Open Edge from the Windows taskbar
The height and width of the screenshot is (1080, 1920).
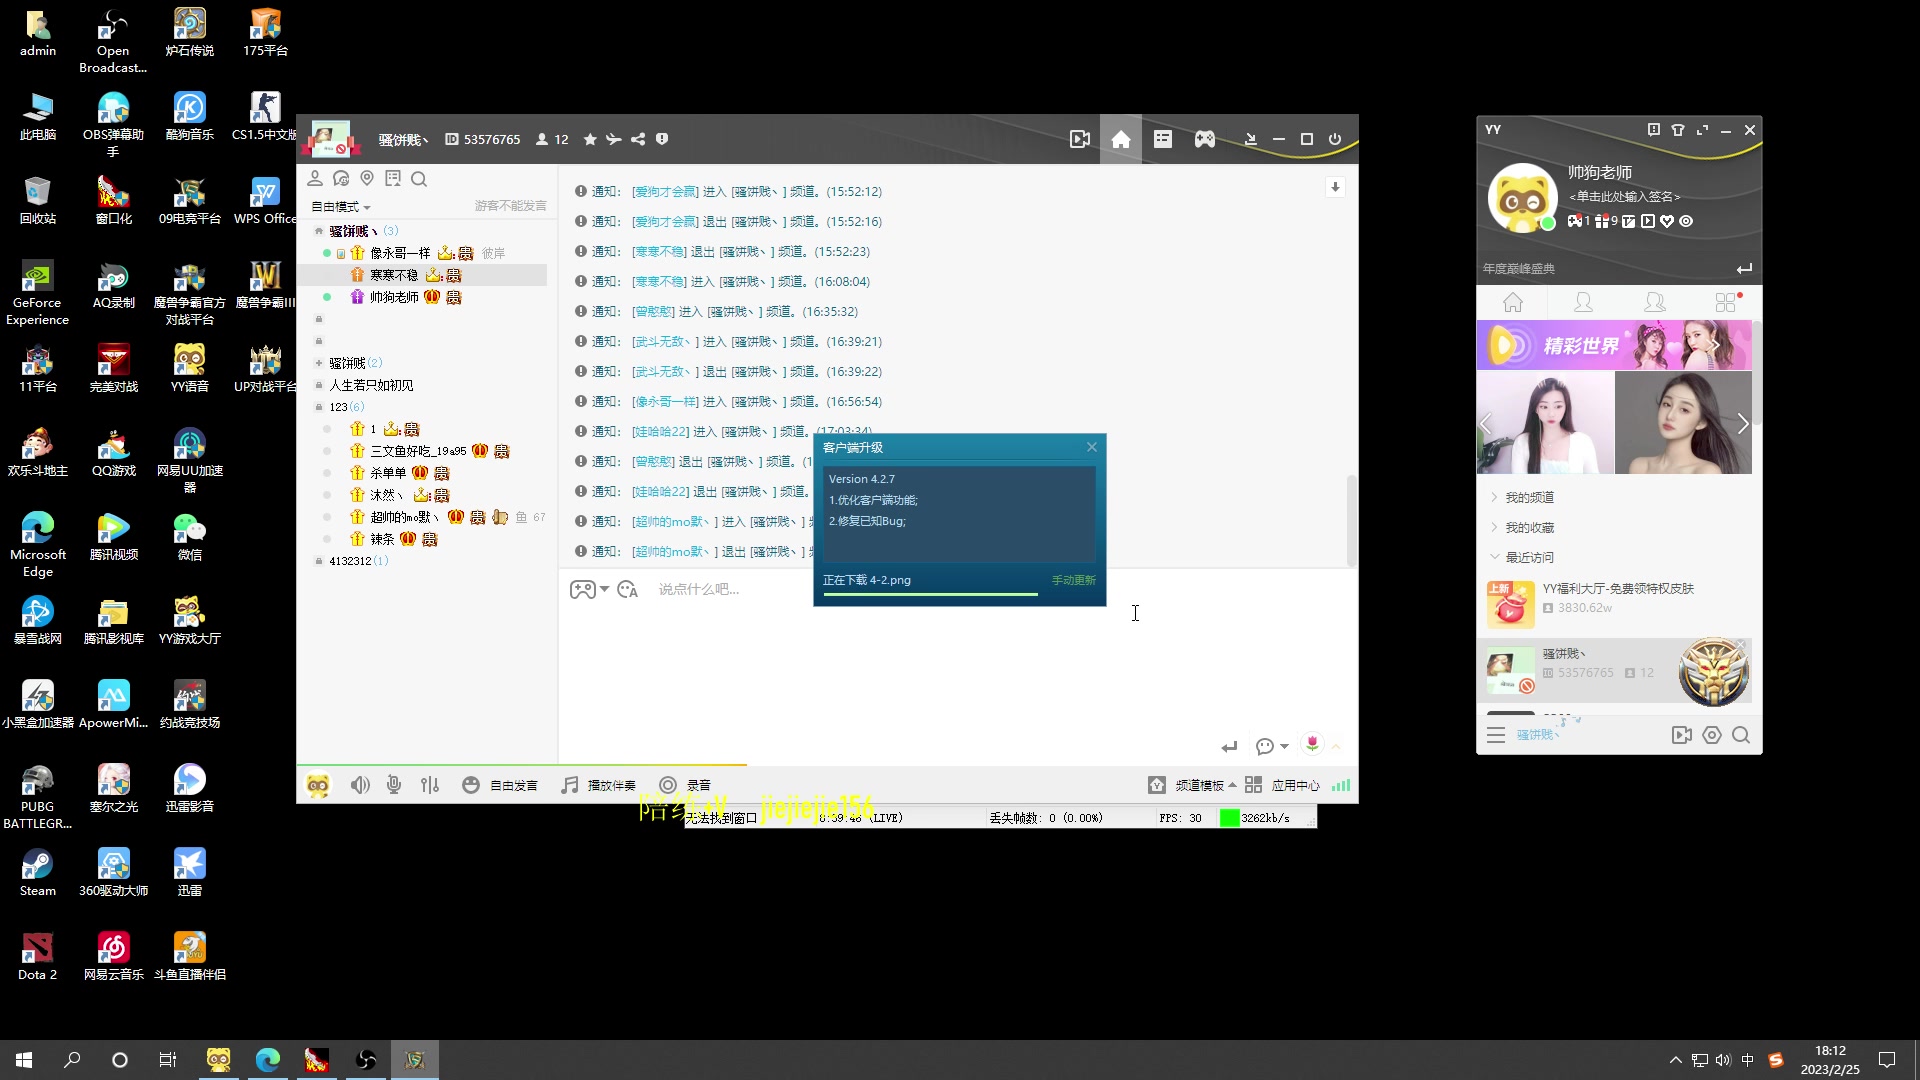pyautogui.click(x=267, y=1060)
